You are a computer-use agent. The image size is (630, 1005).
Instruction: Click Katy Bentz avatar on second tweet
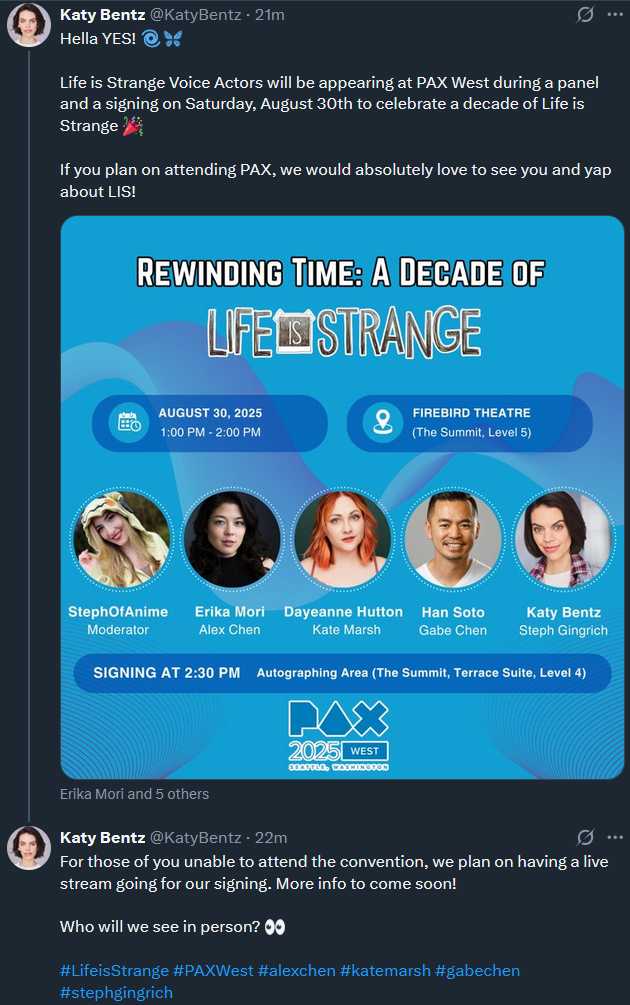29,848
